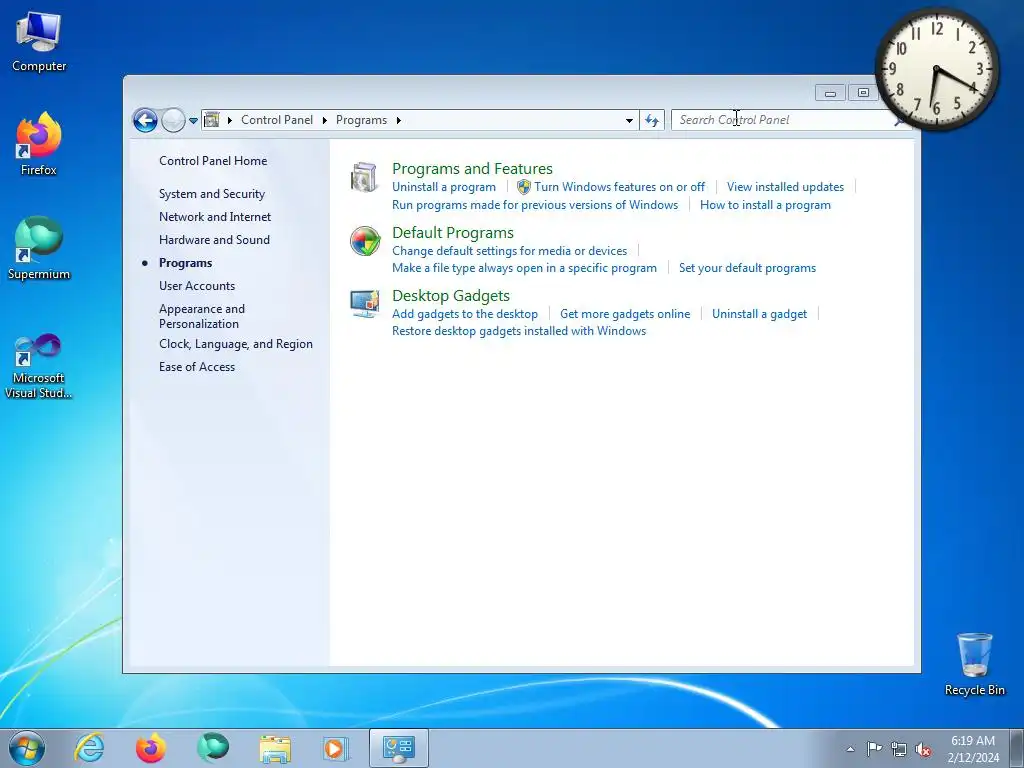Click Add gadgets to the desktop
Screen dimensions: 1024x768
tap(465, 313)
